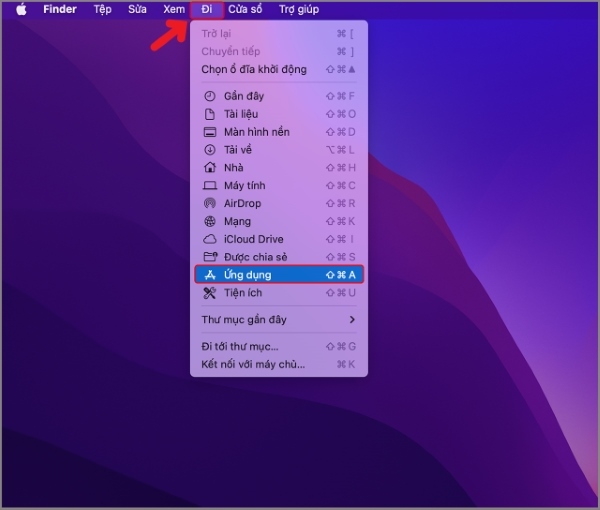Choose Chọn ổ đĩa khởi động menu item
This screenshot has height=510, width=600.
click(254, 69)
